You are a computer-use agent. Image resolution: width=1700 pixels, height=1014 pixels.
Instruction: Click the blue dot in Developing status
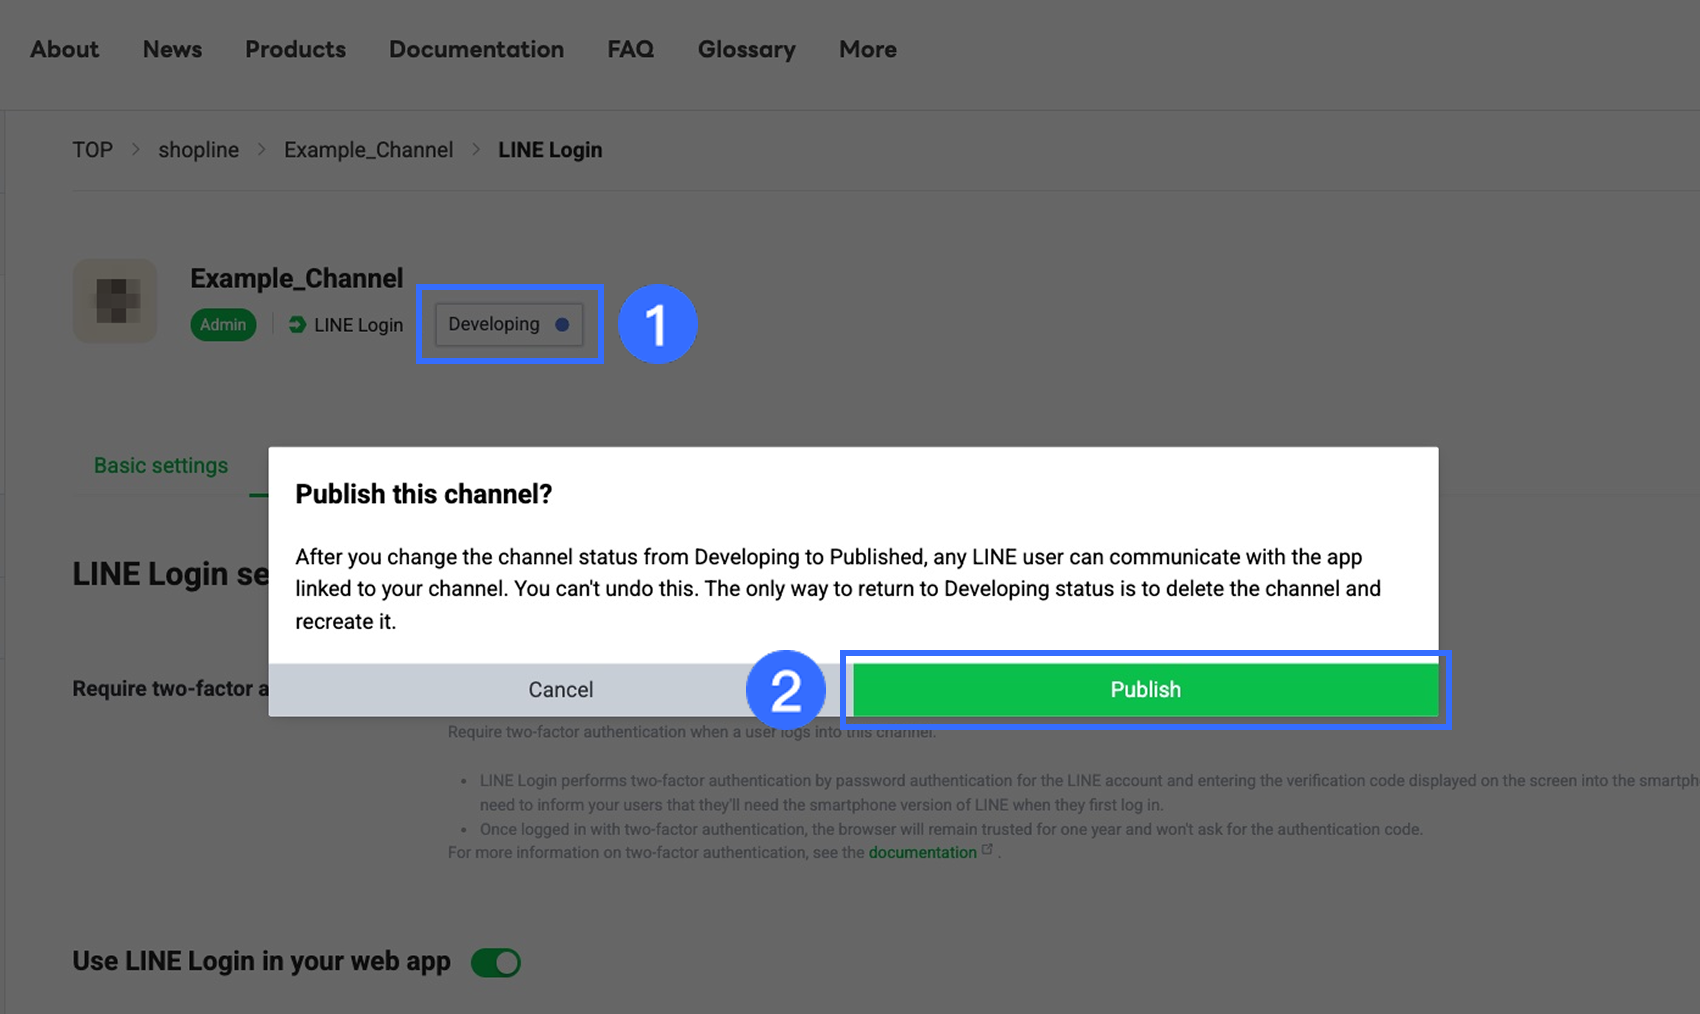(x=562, y=325)
